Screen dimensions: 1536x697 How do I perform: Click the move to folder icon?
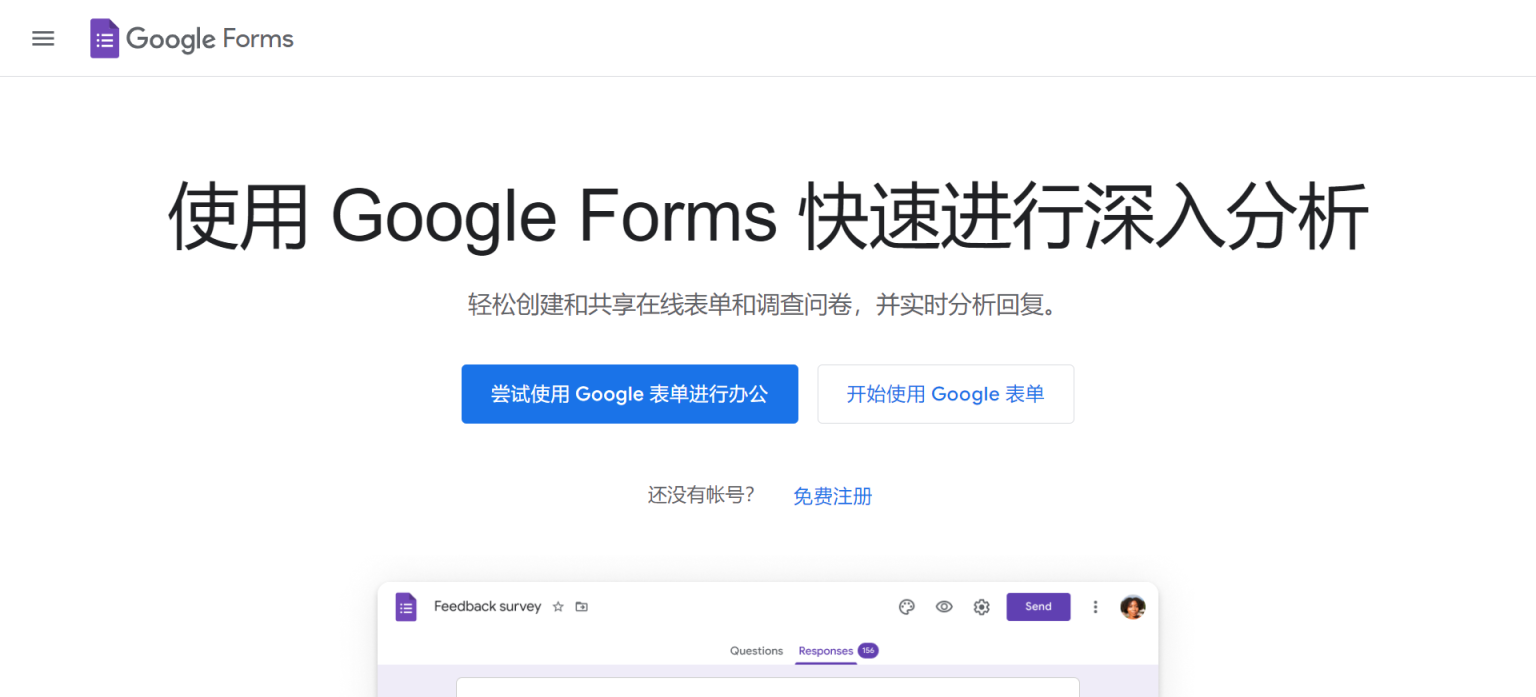pos(581,606)
